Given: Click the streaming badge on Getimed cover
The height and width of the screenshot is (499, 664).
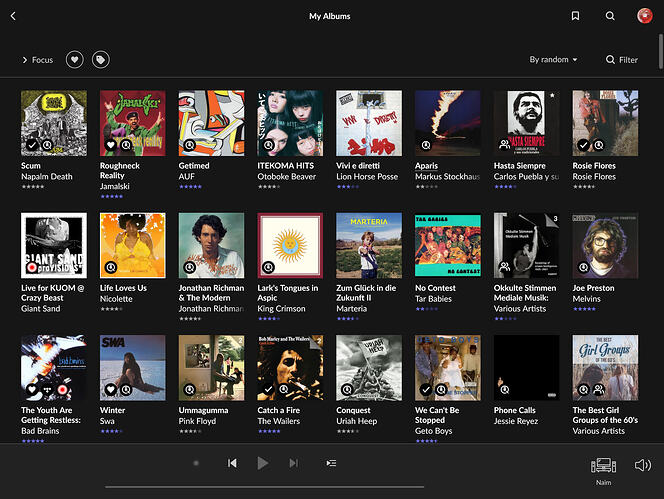Looking at the screenshot, I should point(190,145).
